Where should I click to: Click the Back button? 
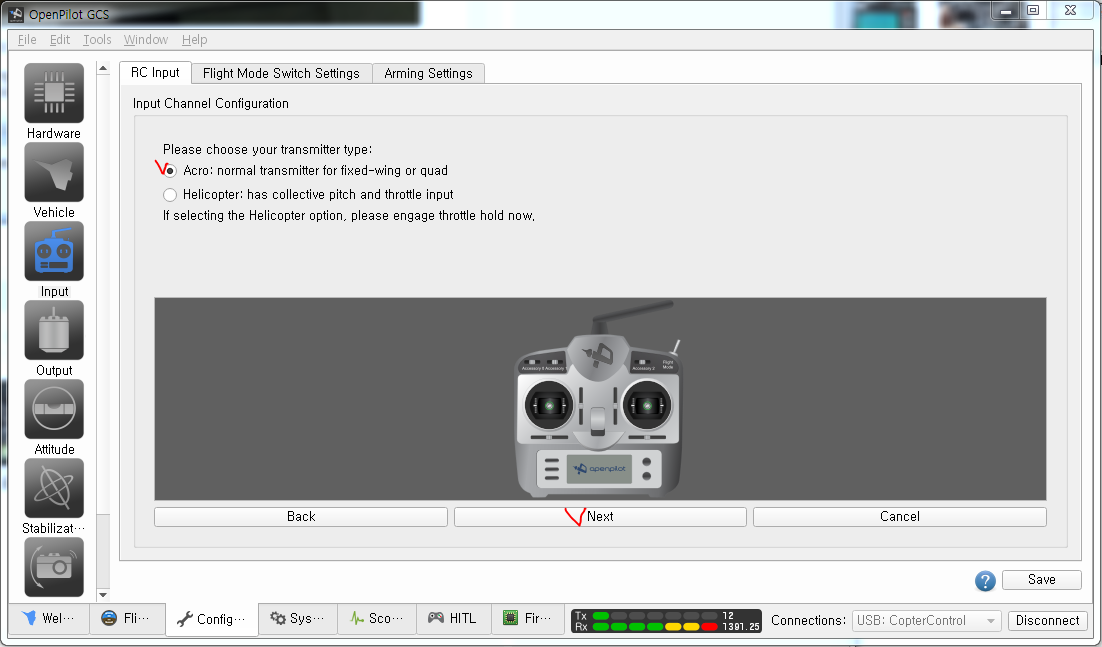[x=301, y=516]
